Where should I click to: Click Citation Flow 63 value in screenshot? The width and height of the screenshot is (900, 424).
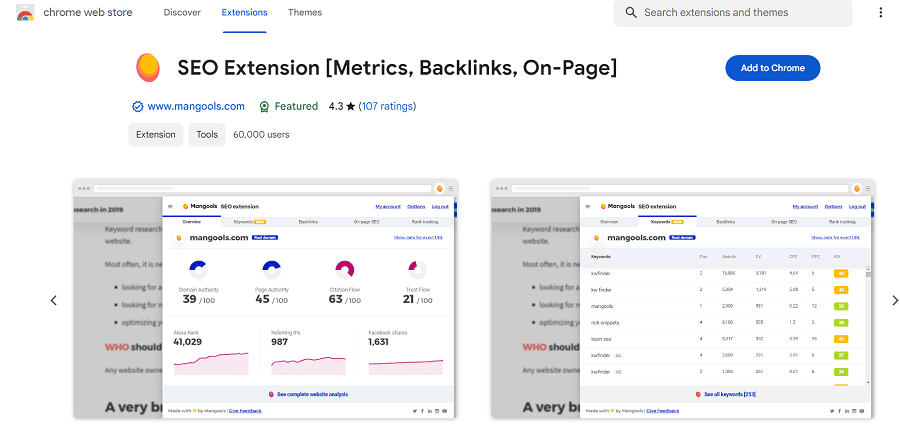(344, 299)
